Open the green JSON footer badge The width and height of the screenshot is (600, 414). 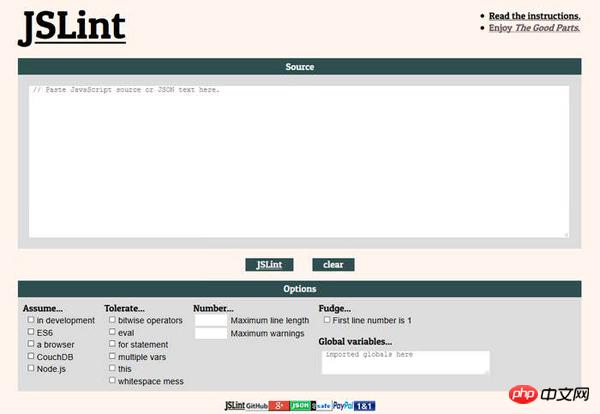[300, 406]
